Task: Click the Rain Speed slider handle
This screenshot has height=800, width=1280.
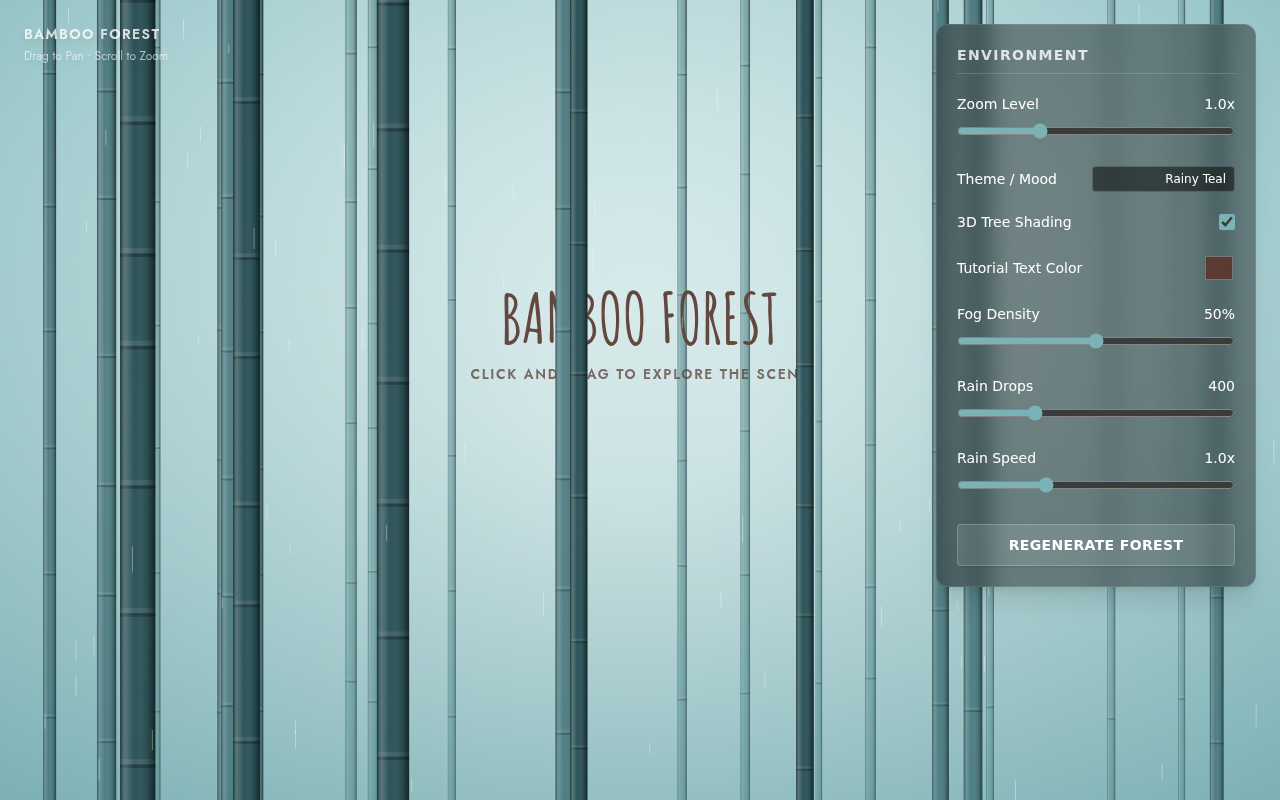Action: pos(1046,485)
